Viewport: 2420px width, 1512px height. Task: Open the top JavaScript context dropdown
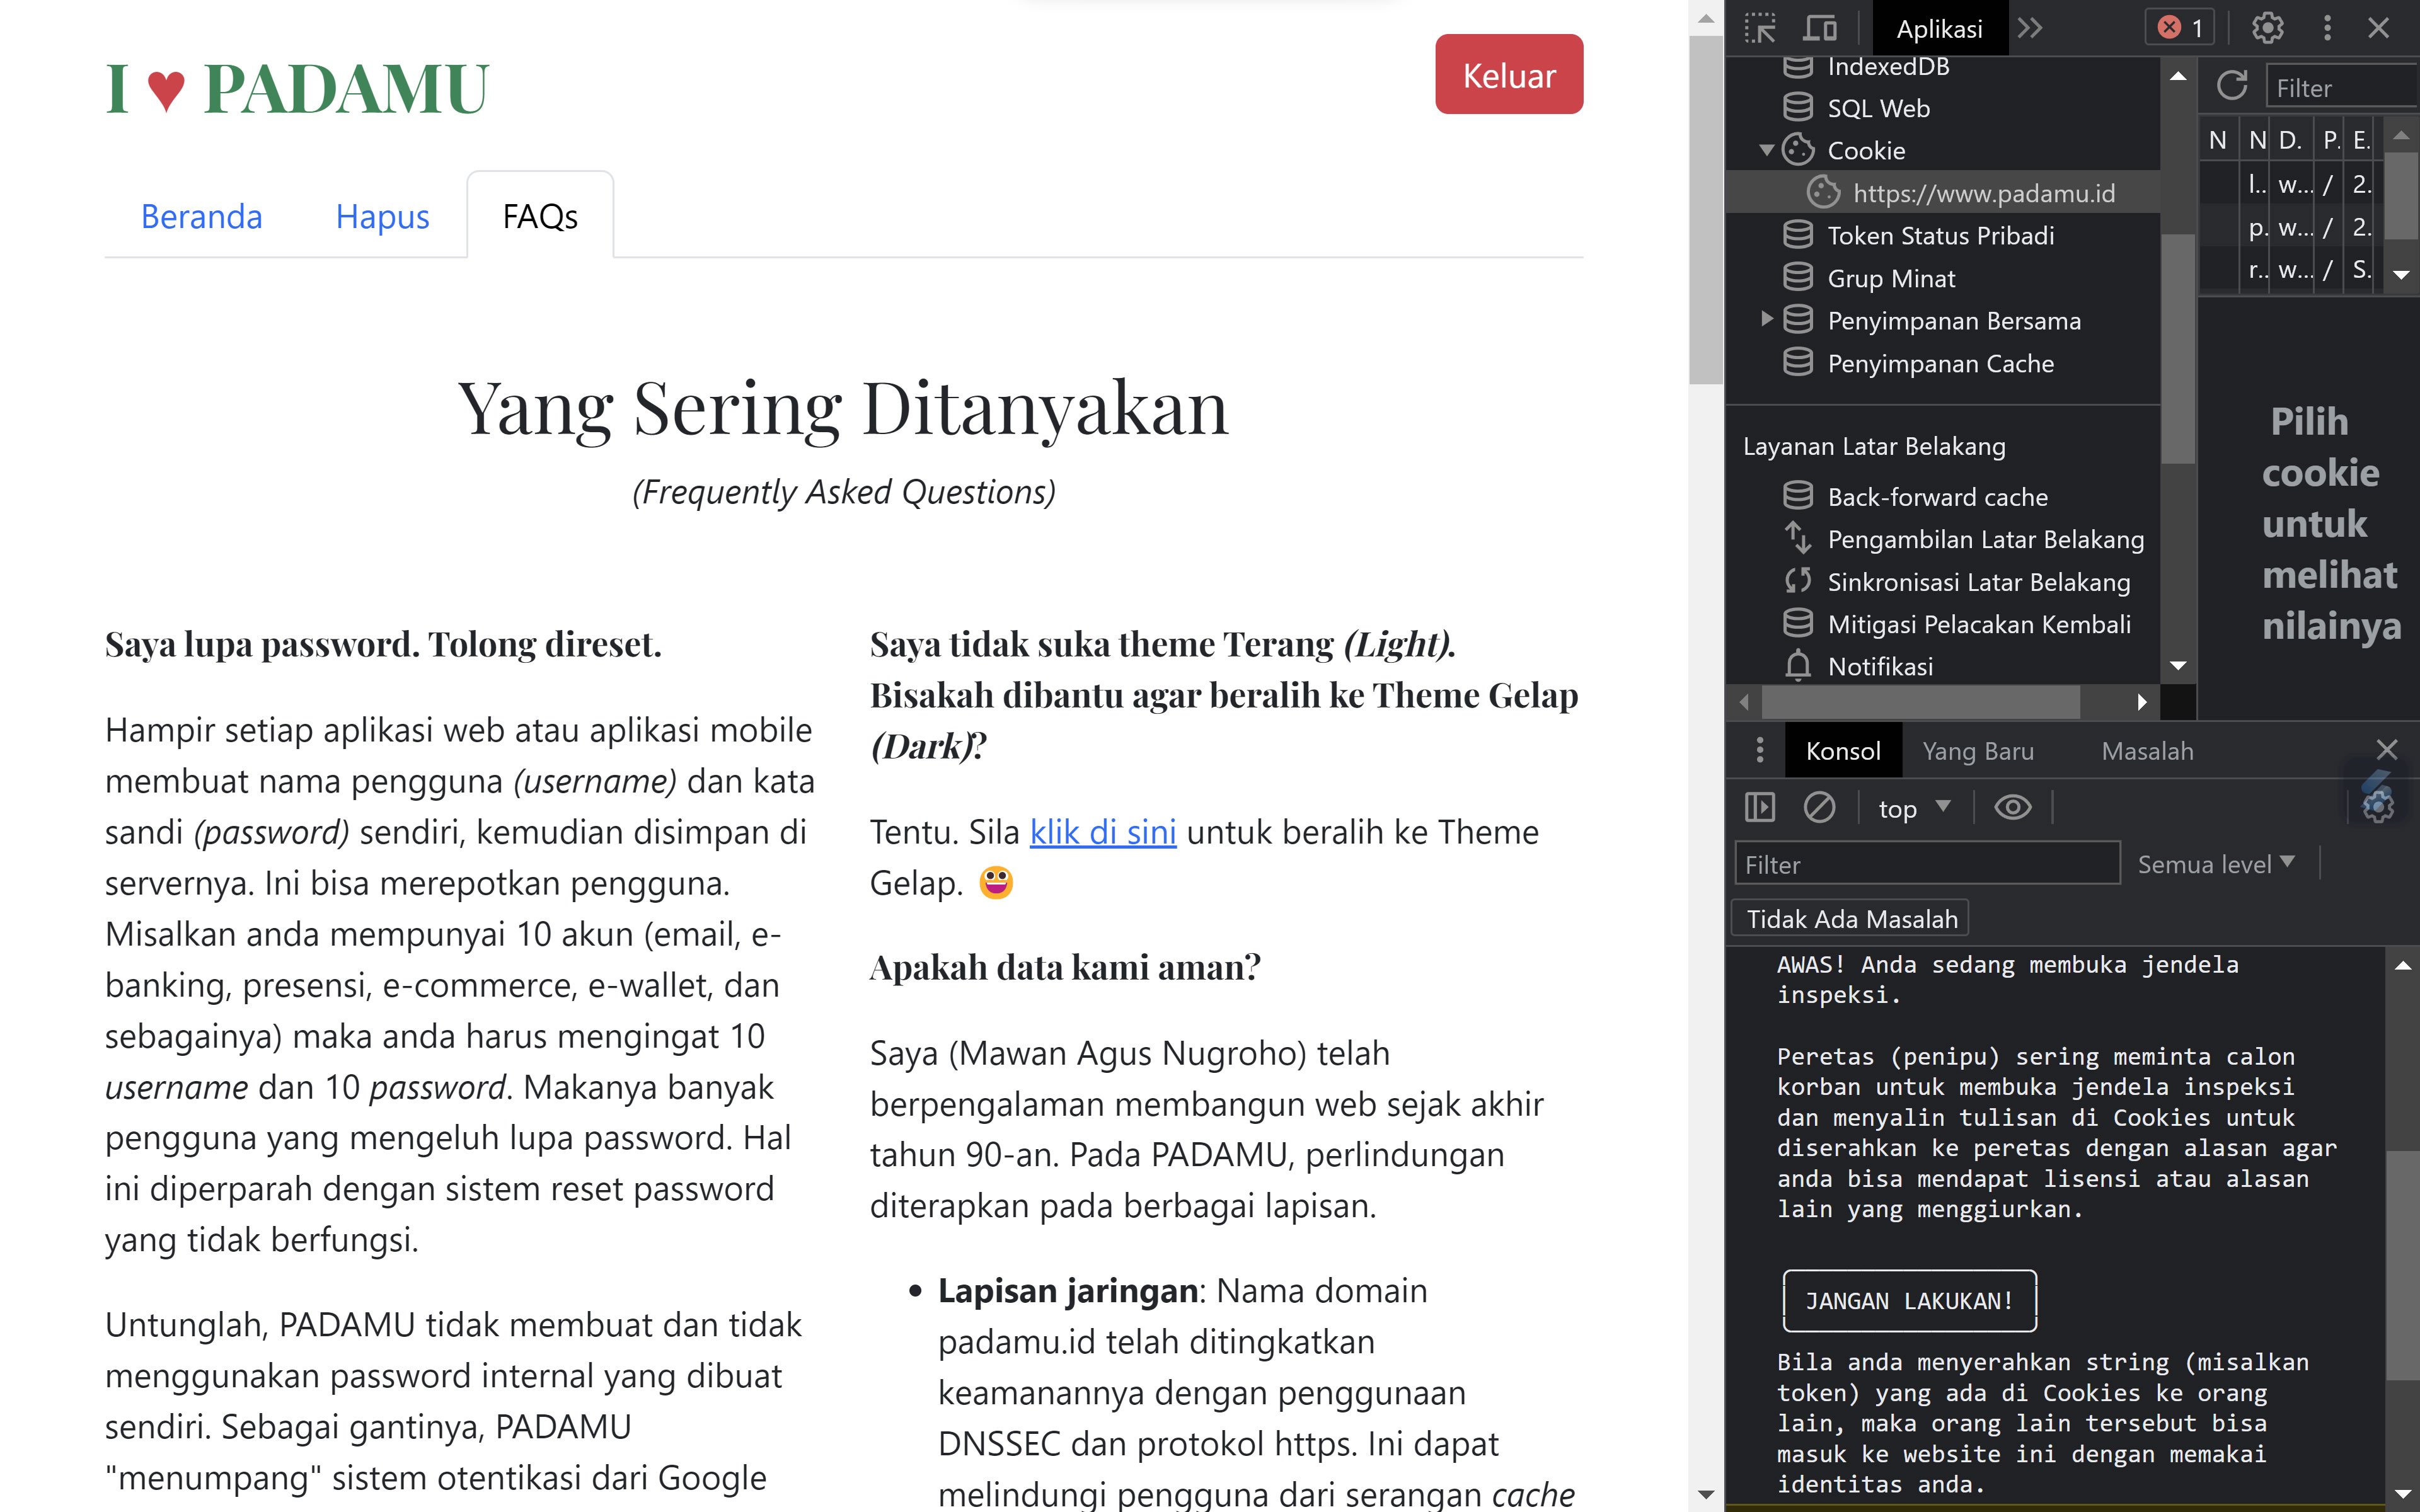tap(1914, 807)
